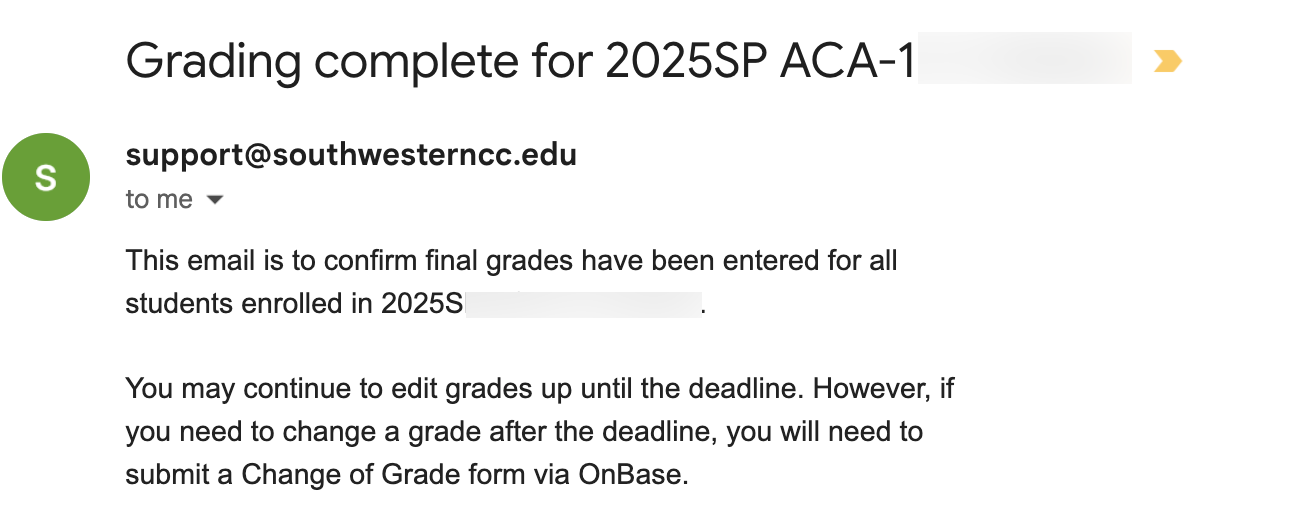The height and width of the screenshot is (524, 1308).
Task: Expand recipient details arrow beside "to me"
Action: [214, 200]
